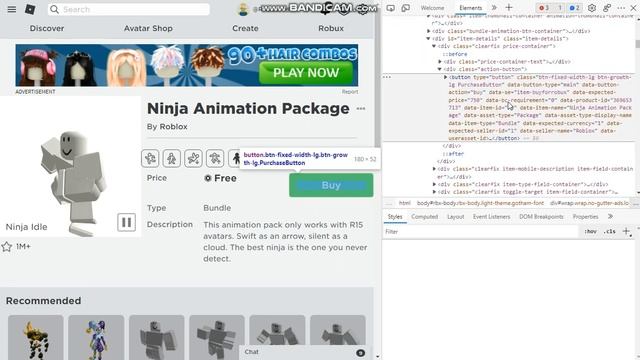Image resolution: width=640 pixels, height=360 pixels.
Task: Open the three-dot menu beside Ninja Animation Package
Action: [361, 109]
